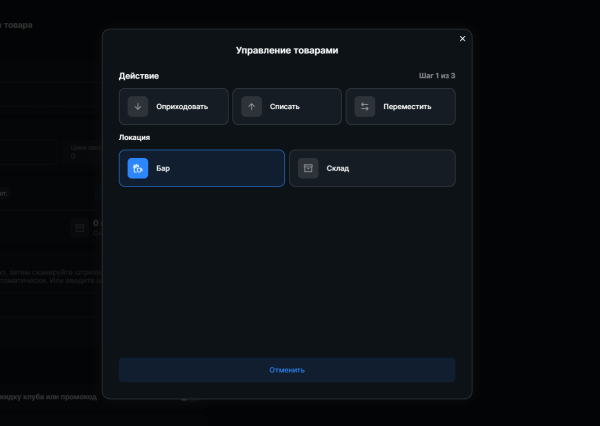Viewport: 600px width, 426px height.
Task: Click the Управление товарами dialog title
Action: point(287,51)
